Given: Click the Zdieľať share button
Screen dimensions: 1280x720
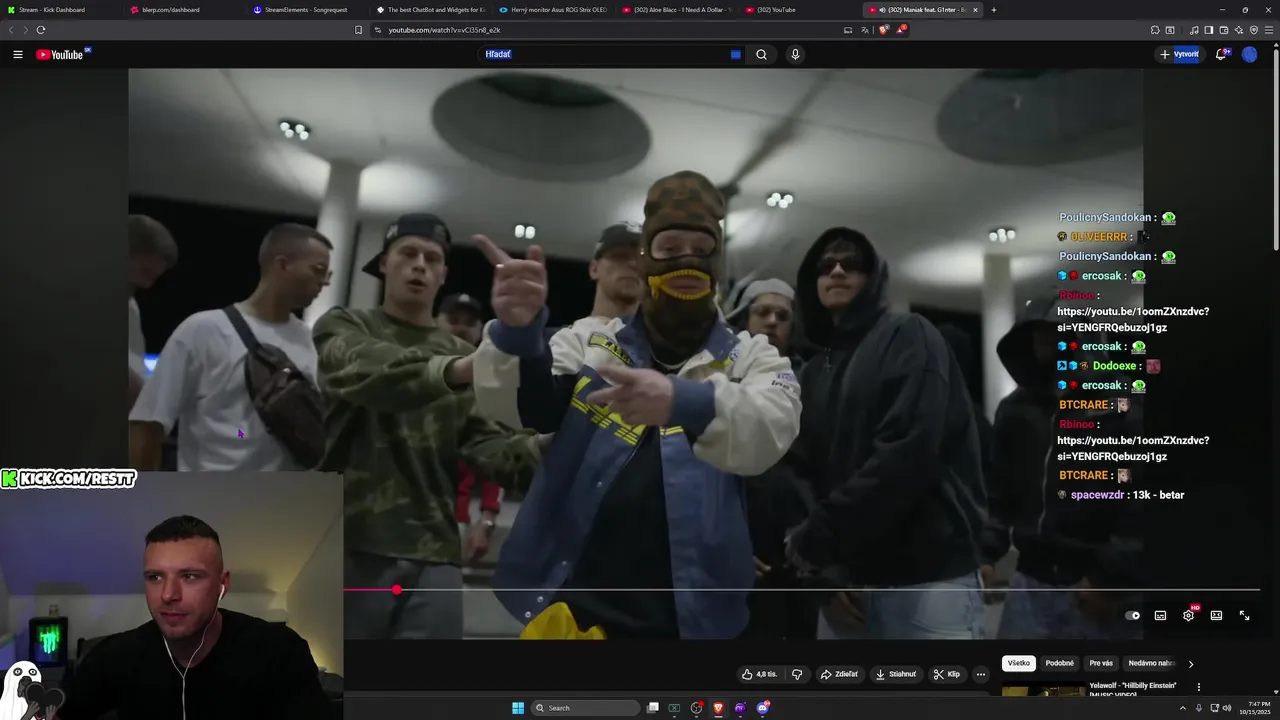Looking at the screenshot, I should pos(839,674).
